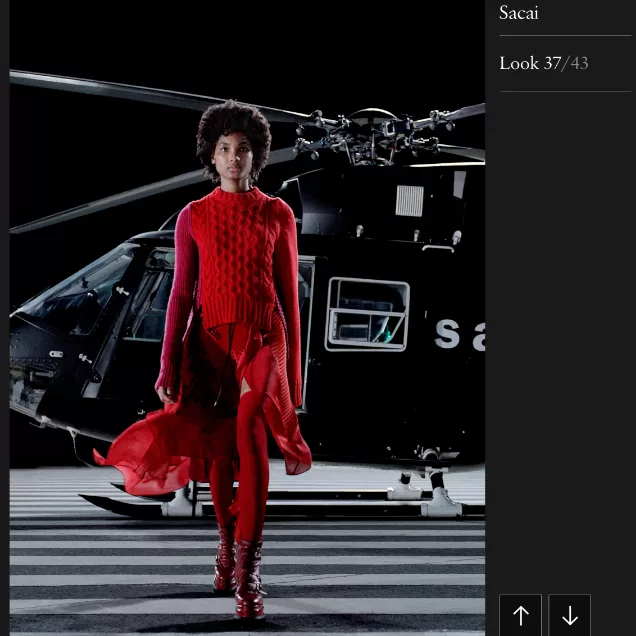Click the down arrow for next look

click(570, 616)
